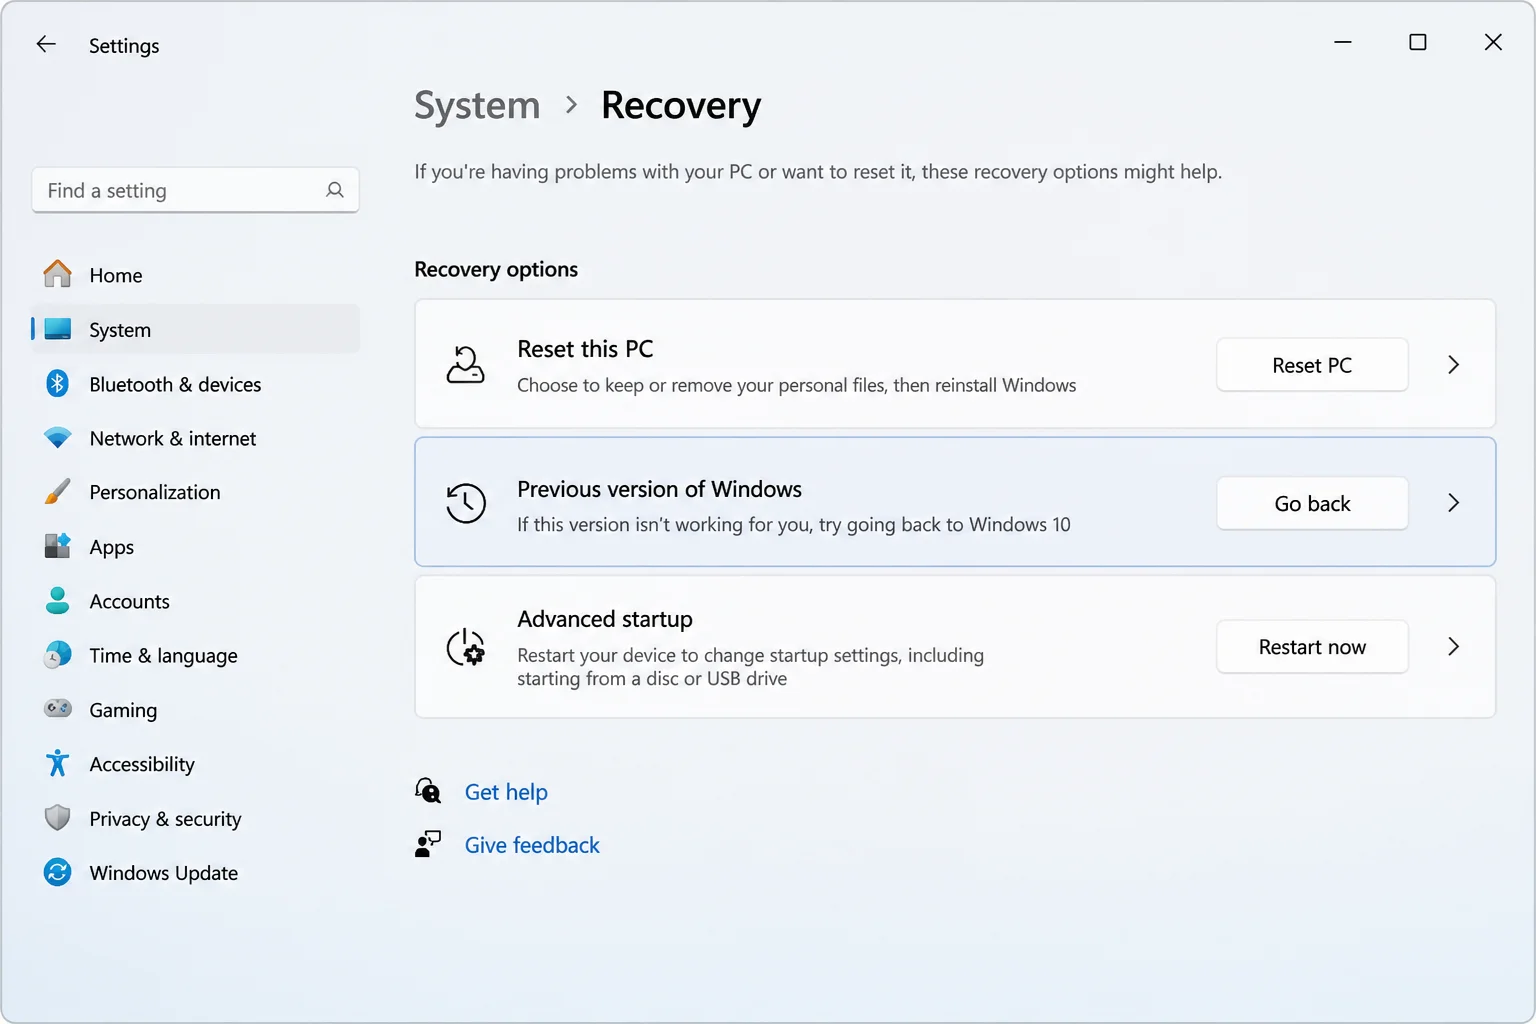This screenshot has width=1536, height=1024.
Task: Click the Personalization paintbrush icon
Action: 58,492
